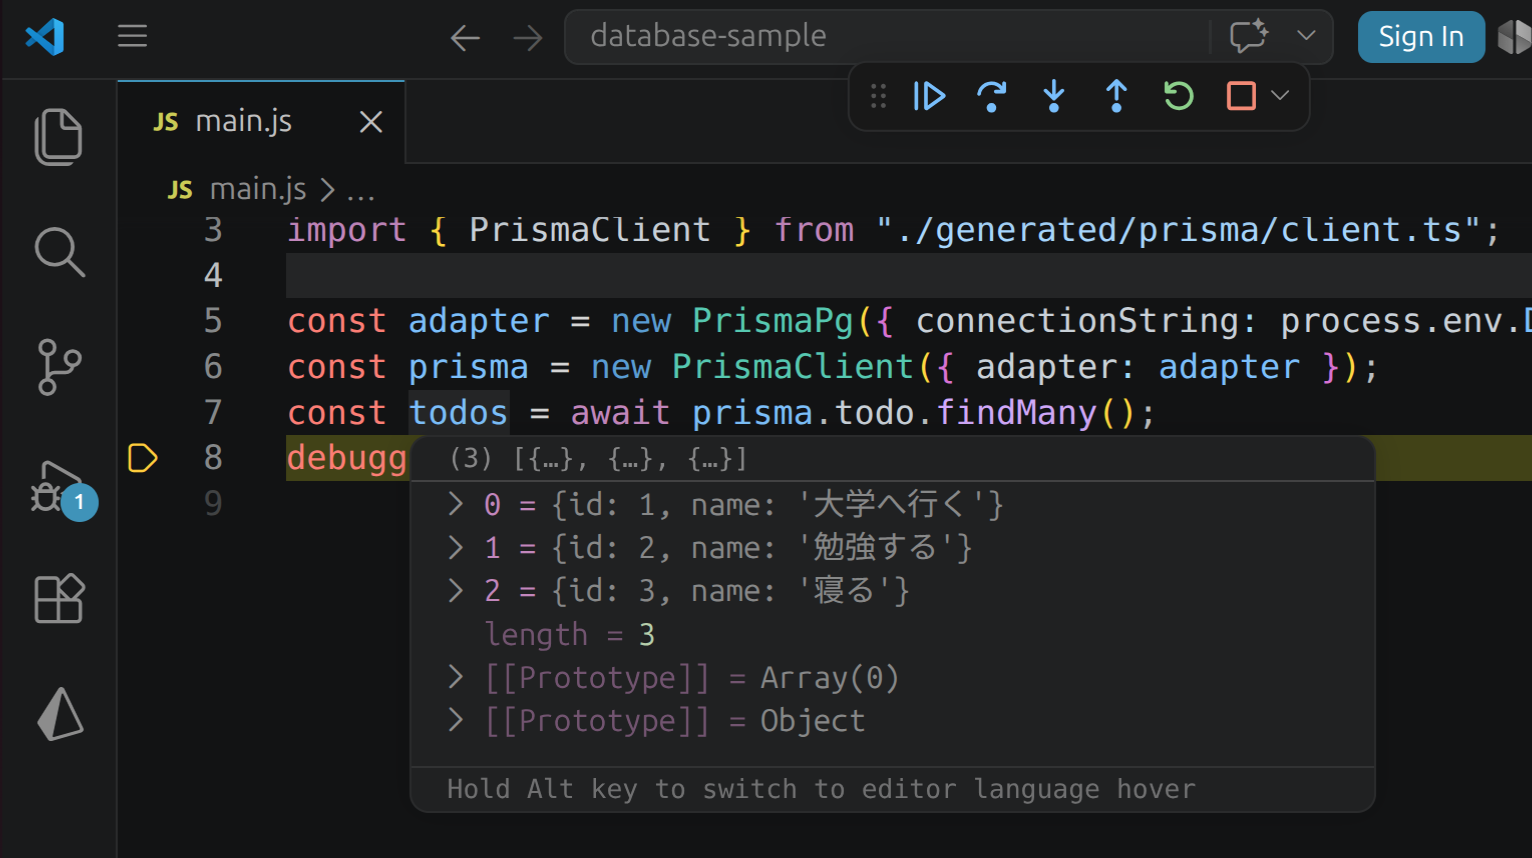The height and width of the screenshot is (858, 1532).
Task: Expand item 2 with id 3
Action: click(x=456, y=590)
